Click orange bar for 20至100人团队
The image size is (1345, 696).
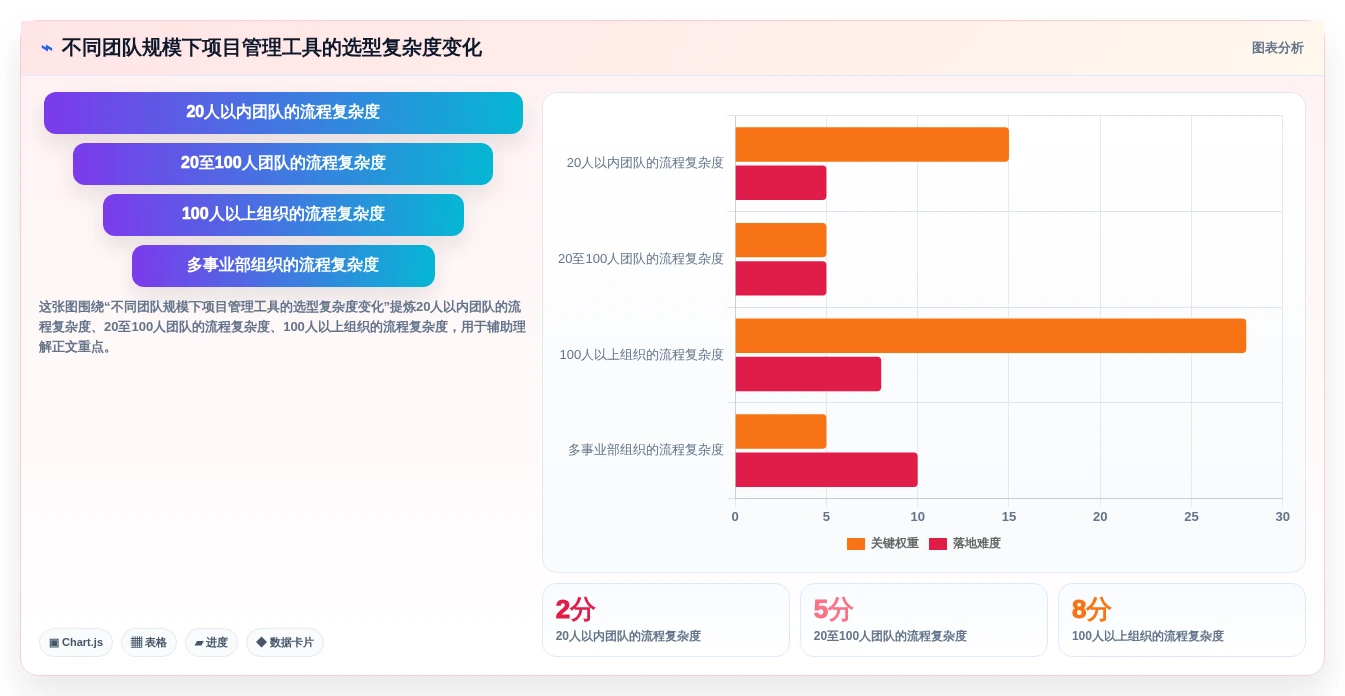click(x=781, y=240)
